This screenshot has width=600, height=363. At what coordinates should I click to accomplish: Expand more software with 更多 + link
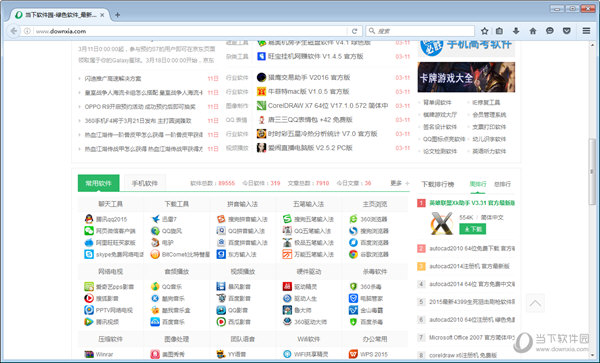point(400,183)
